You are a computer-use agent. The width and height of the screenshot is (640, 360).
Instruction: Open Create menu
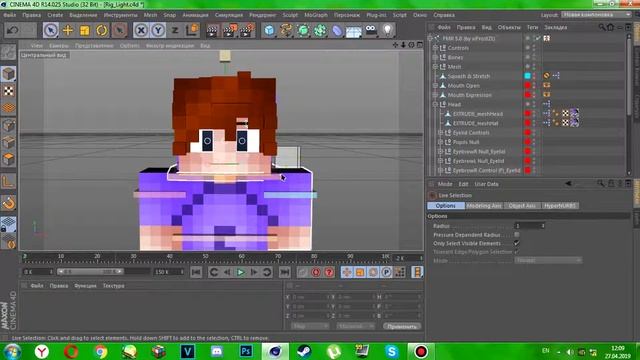[x=55, y=15]
